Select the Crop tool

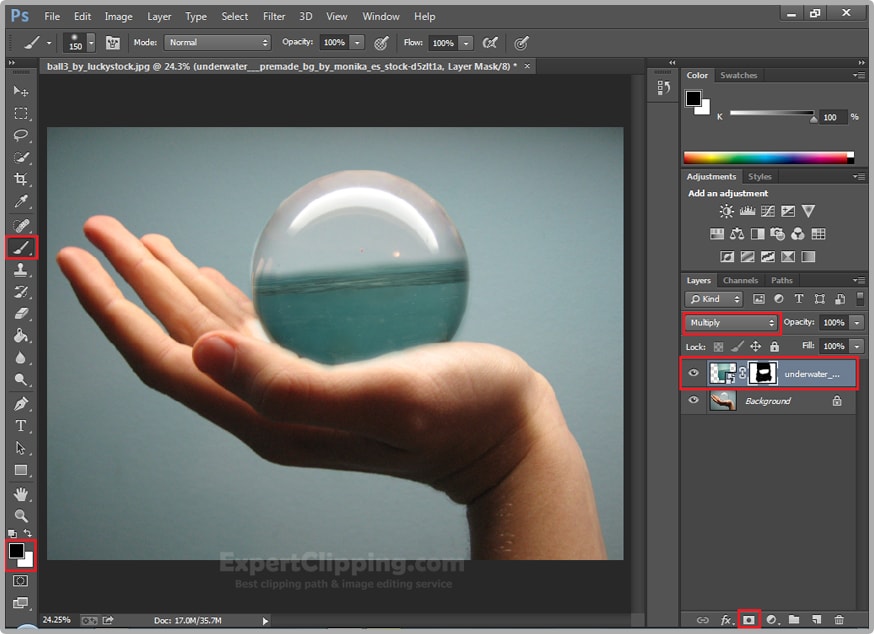click(20, 181)
